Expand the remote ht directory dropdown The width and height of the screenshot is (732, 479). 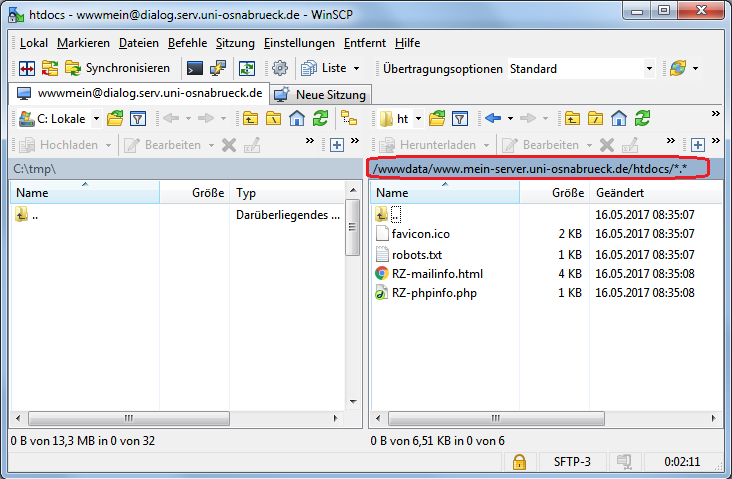tap(417, 118)
